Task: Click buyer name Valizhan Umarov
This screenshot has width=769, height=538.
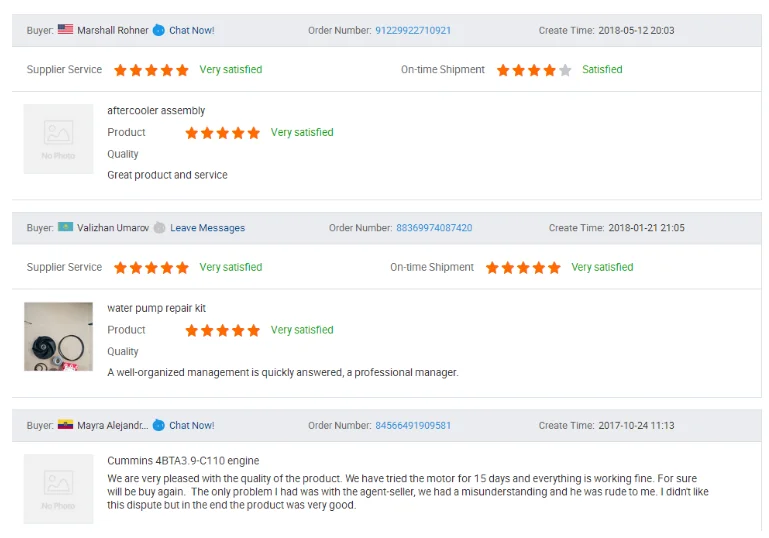Action: (113, 228)
